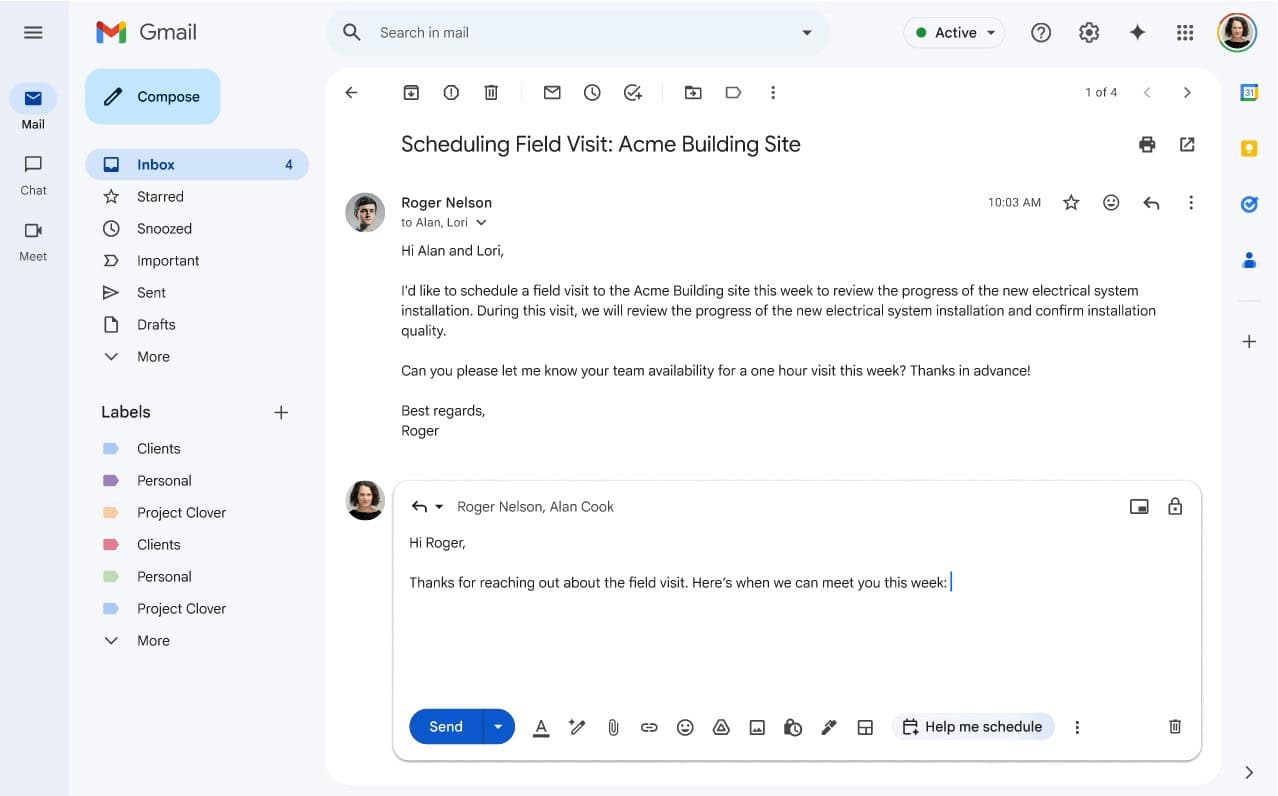Image resolution: width=1278 pixels, height=796 pixels.
Task: Open Tasks from the right sidebar
Action: (x=1249, y=204)
